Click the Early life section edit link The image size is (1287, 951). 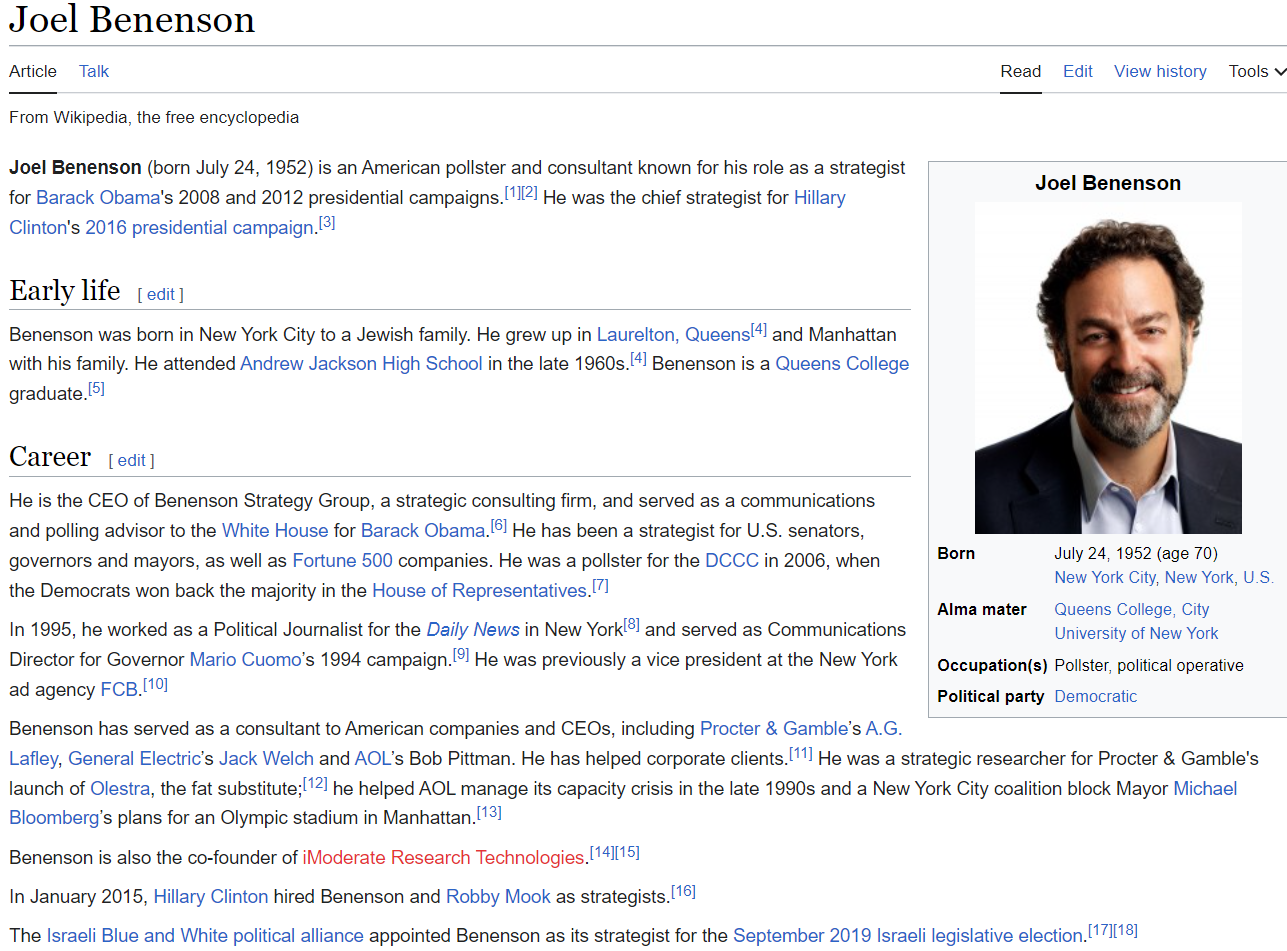pos(161,294)
